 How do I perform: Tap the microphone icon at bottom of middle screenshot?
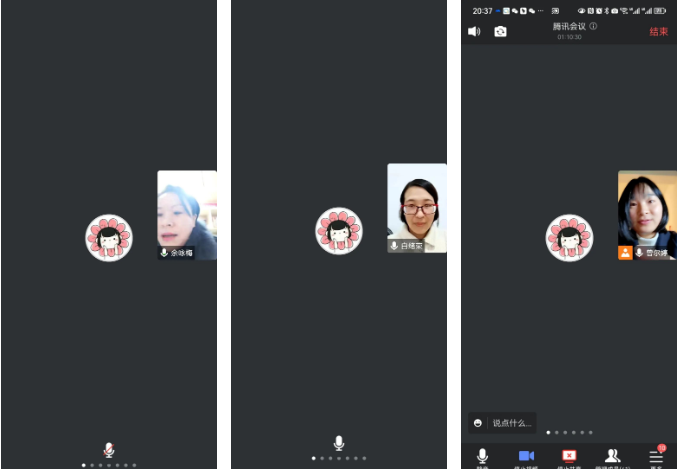pyautogui.click(x=339, y=443)
